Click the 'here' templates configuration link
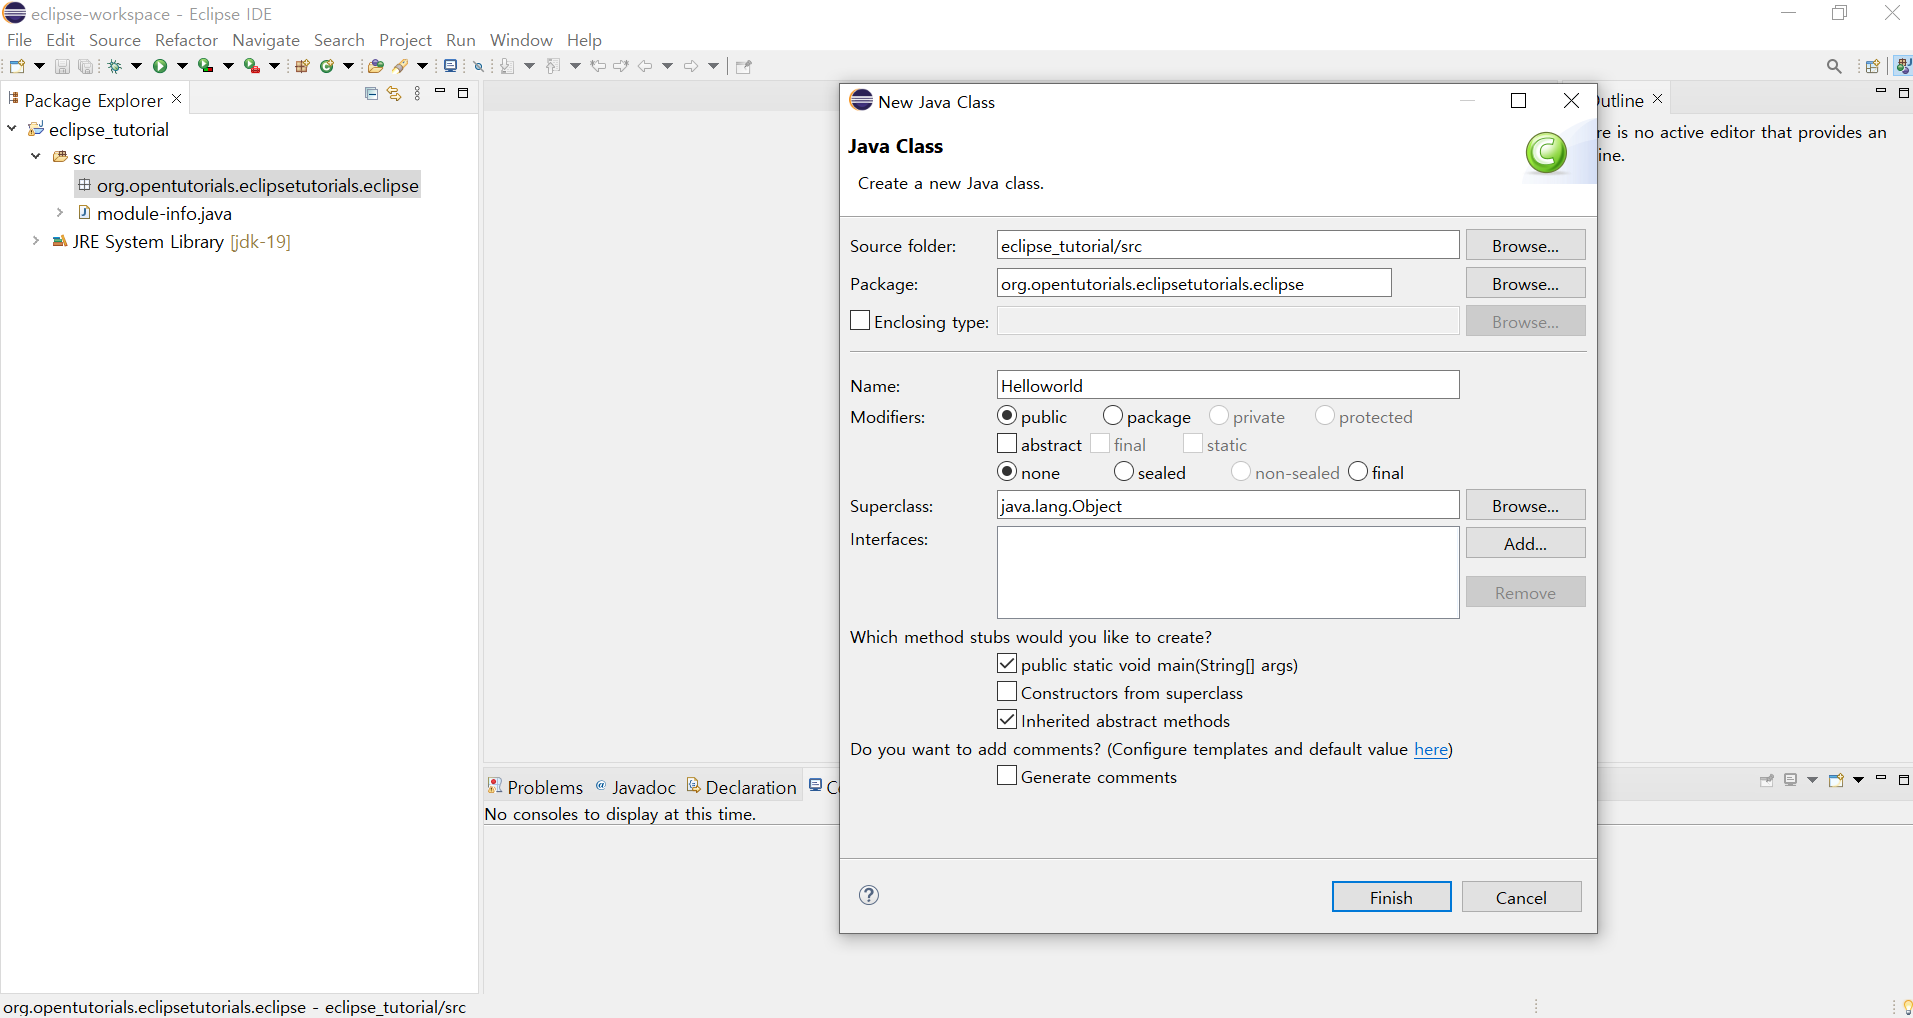Viewport: 1913px width, 1018px height. tap(1431, 749)
